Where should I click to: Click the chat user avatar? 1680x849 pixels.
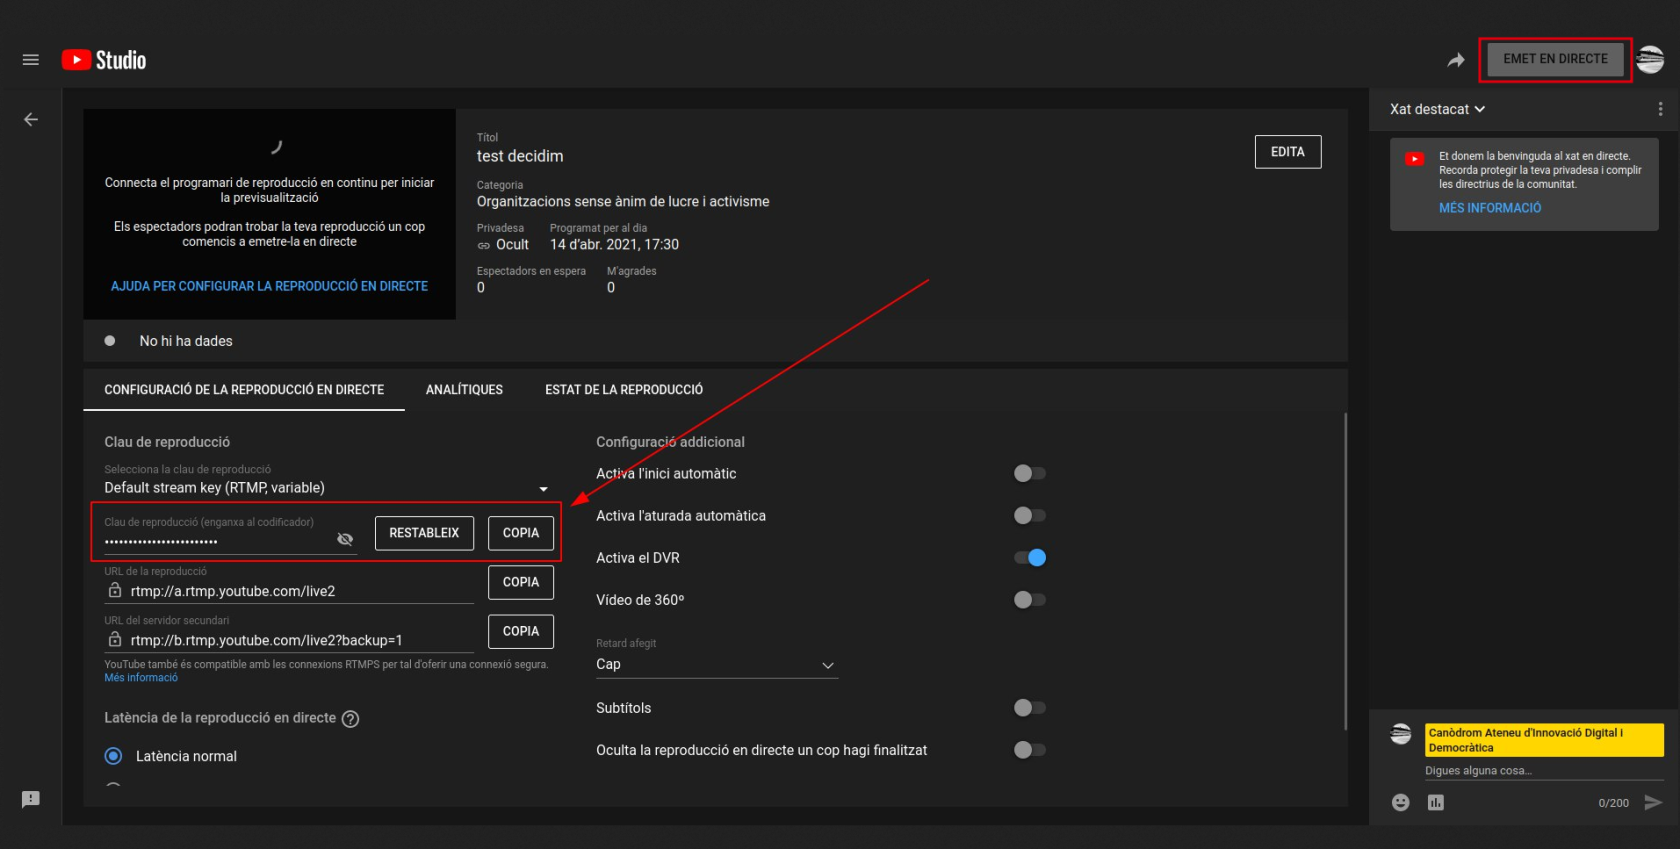(x=1401, y=734)
